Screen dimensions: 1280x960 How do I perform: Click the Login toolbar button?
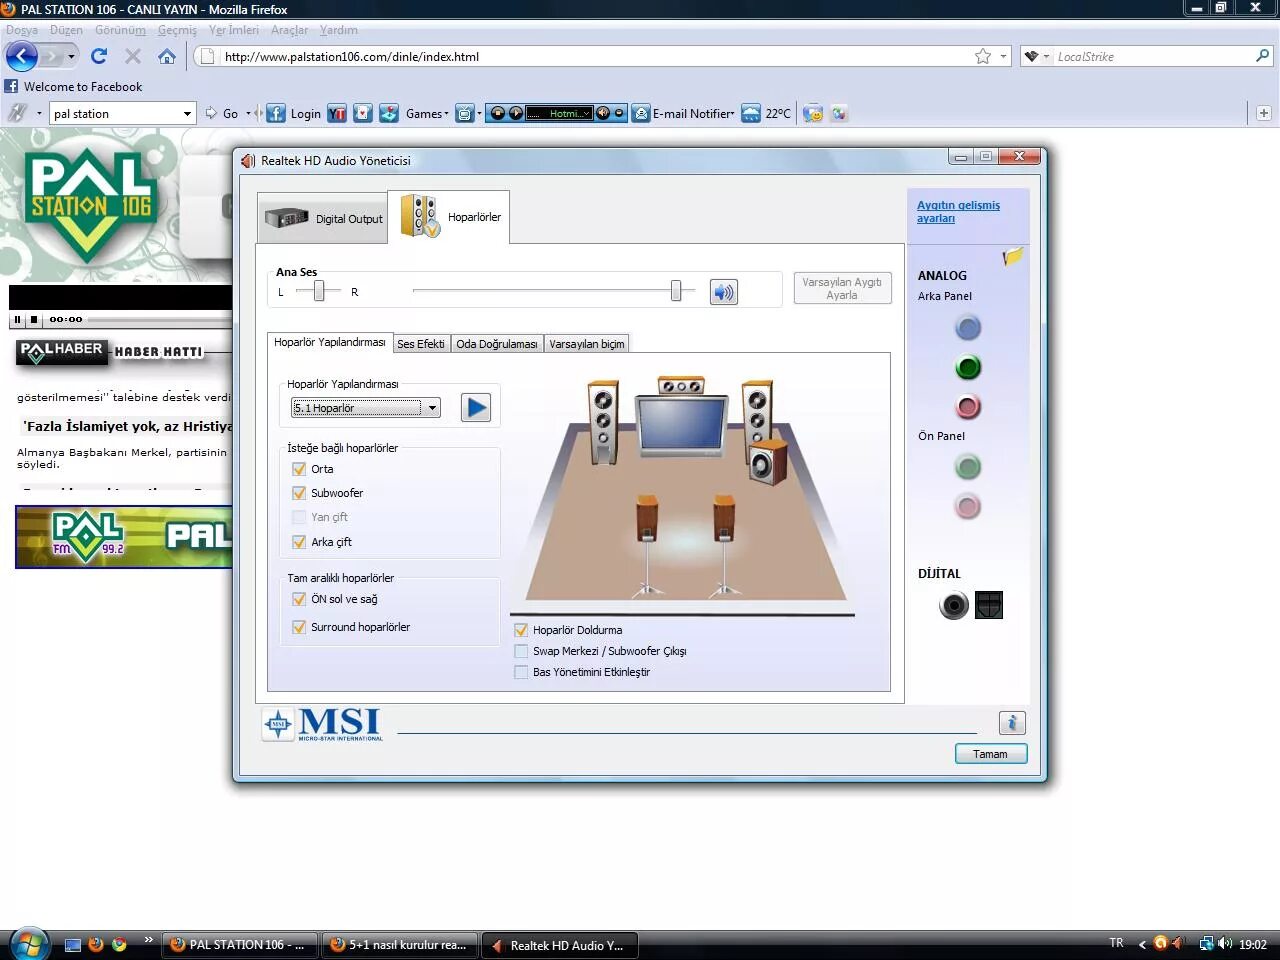coord(305,114)
